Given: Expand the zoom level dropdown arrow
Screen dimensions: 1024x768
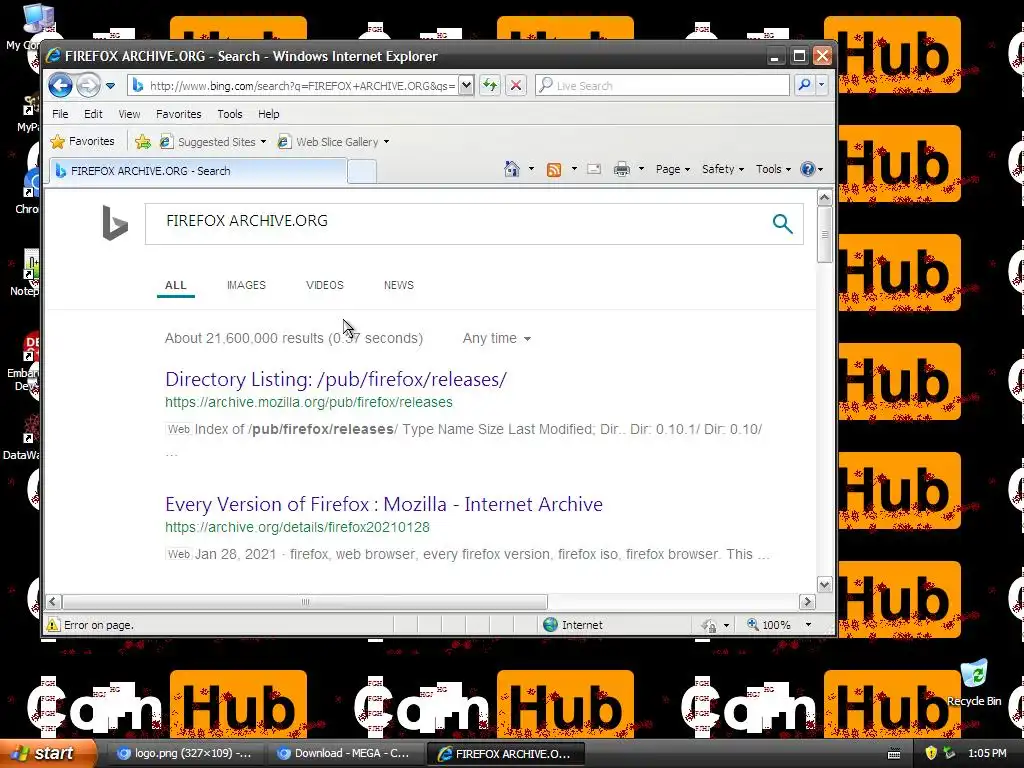Looking at the screenshot, I should (808, 625).
